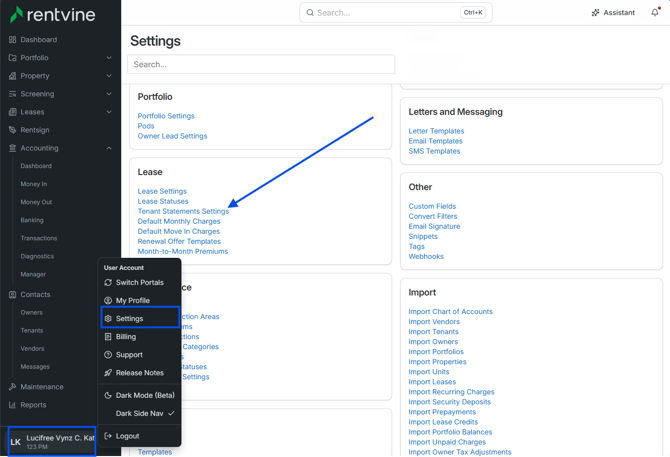Open Banking under Accounting
The height and width of the screenshot is (457, 670).
coord(32,220)
